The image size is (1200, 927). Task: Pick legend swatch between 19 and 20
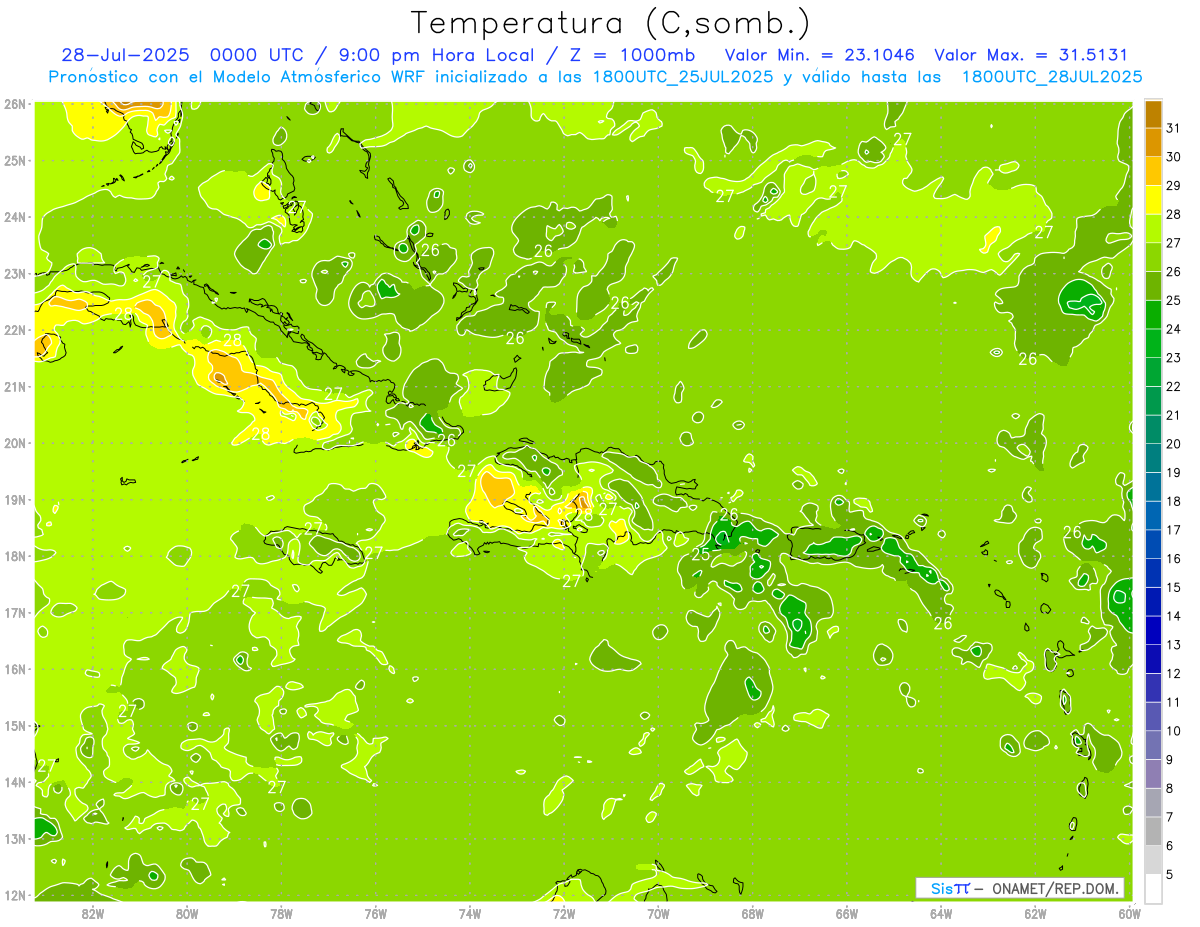[x=1153, y=458]
